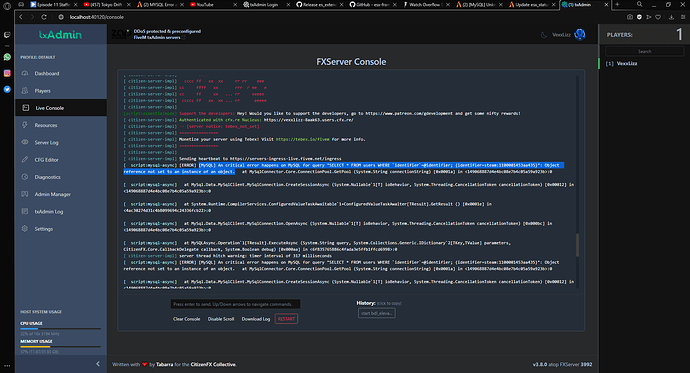
Task: Collapse the txAdmin sidebar with chevron
Action: (98, 364)
